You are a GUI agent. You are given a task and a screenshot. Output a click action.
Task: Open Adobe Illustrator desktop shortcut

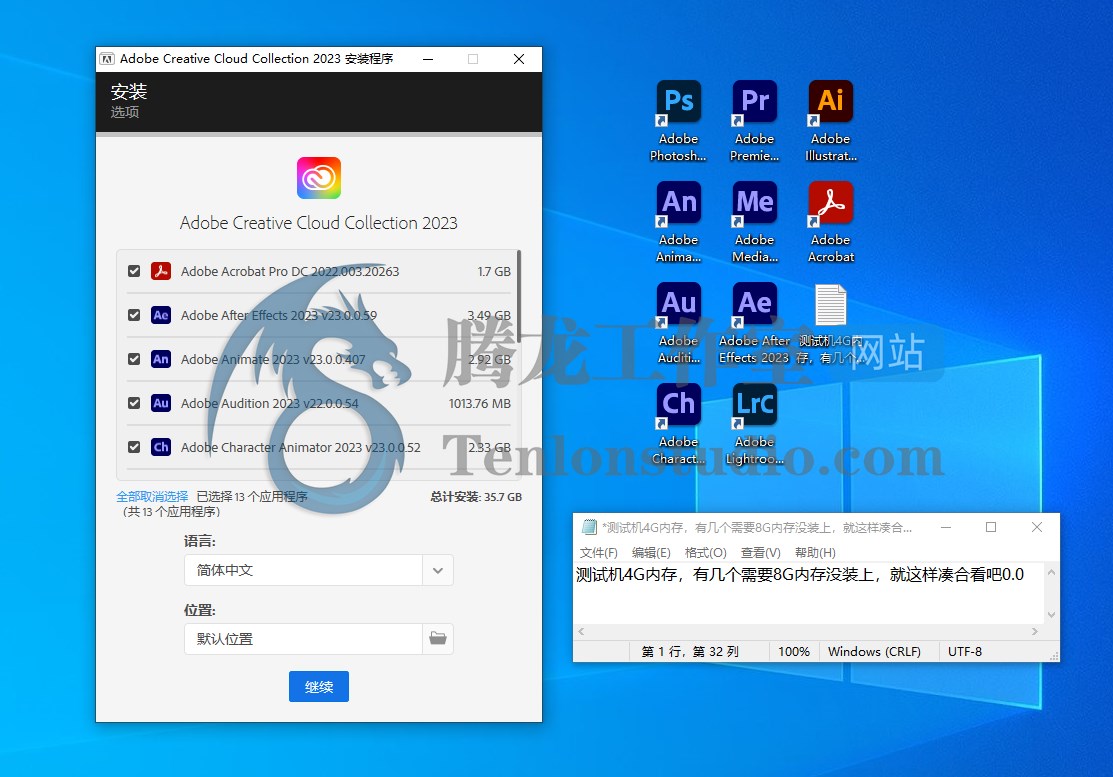[830, 121]
